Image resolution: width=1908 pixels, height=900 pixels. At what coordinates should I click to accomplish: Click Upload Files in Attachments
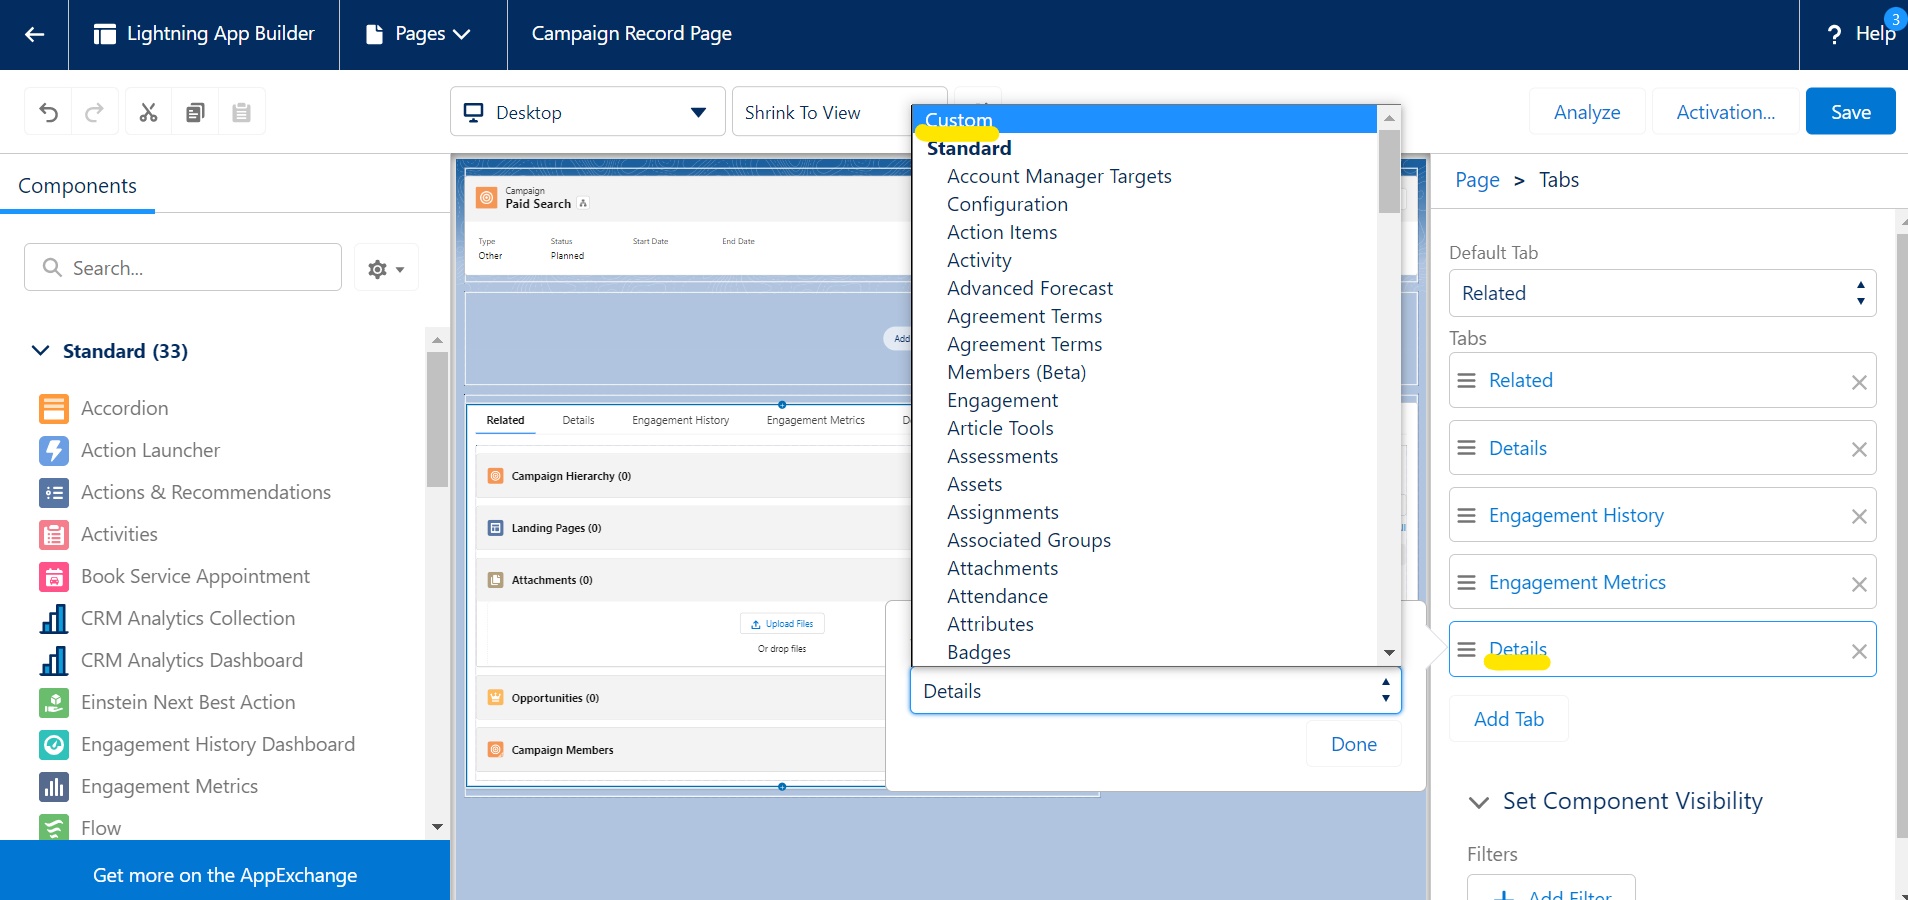click(x=782, y=624)
